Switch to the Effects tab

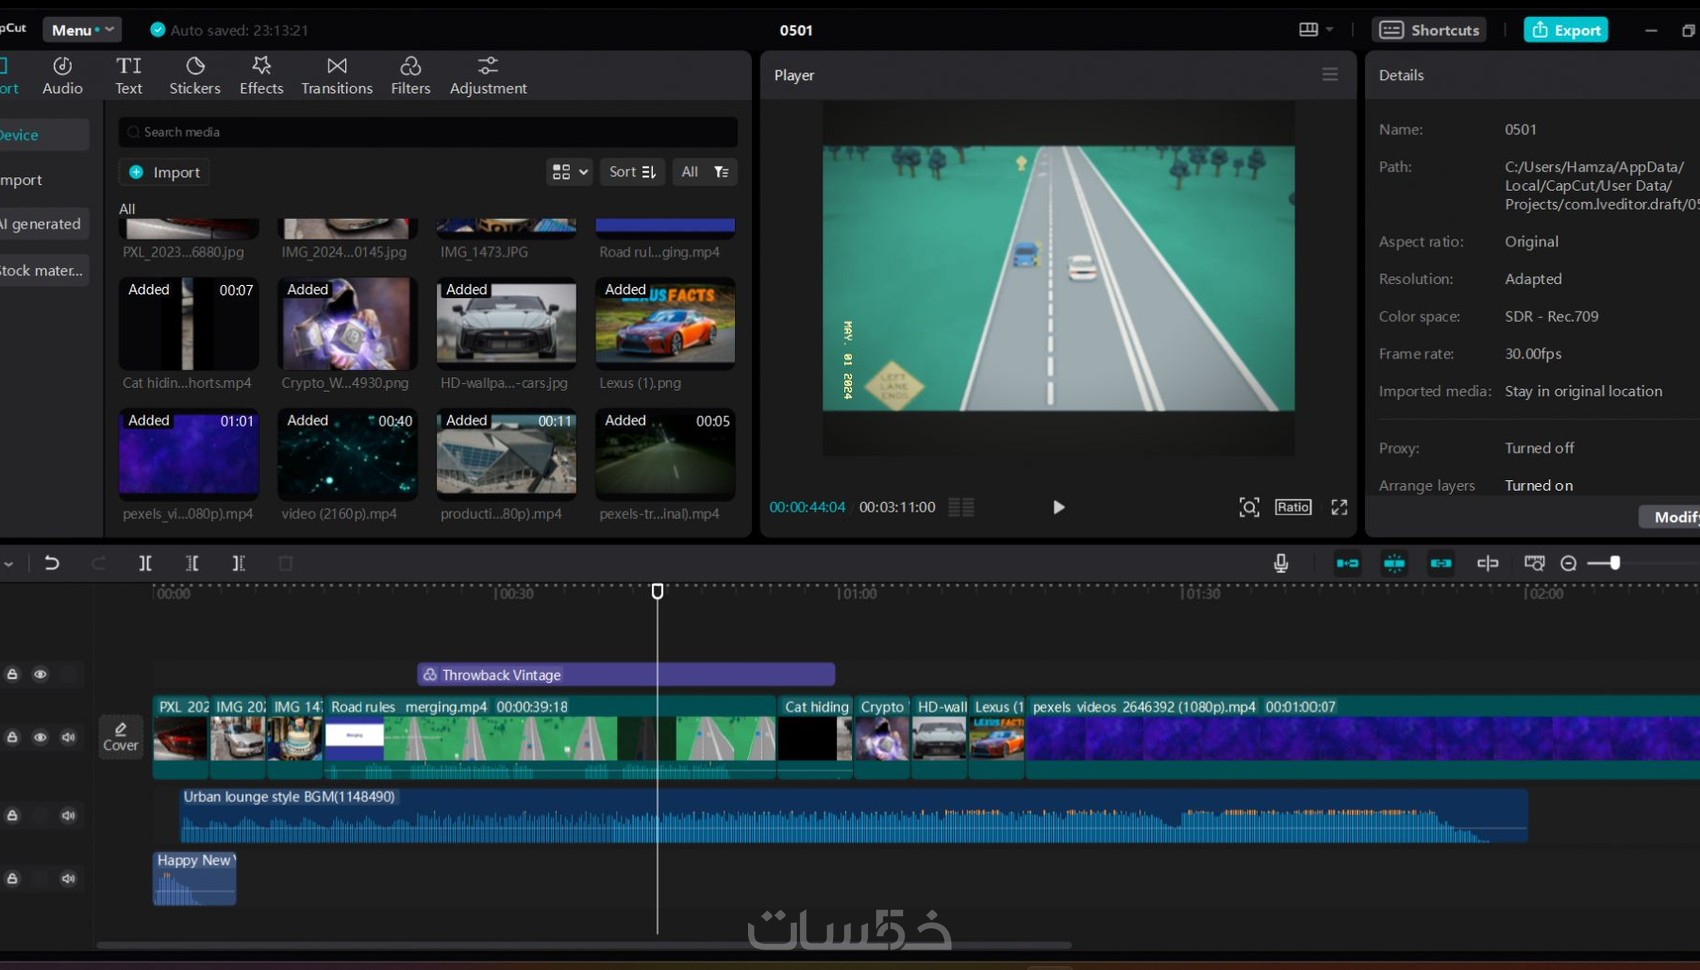pyautogui.click(x=261, y=75)
